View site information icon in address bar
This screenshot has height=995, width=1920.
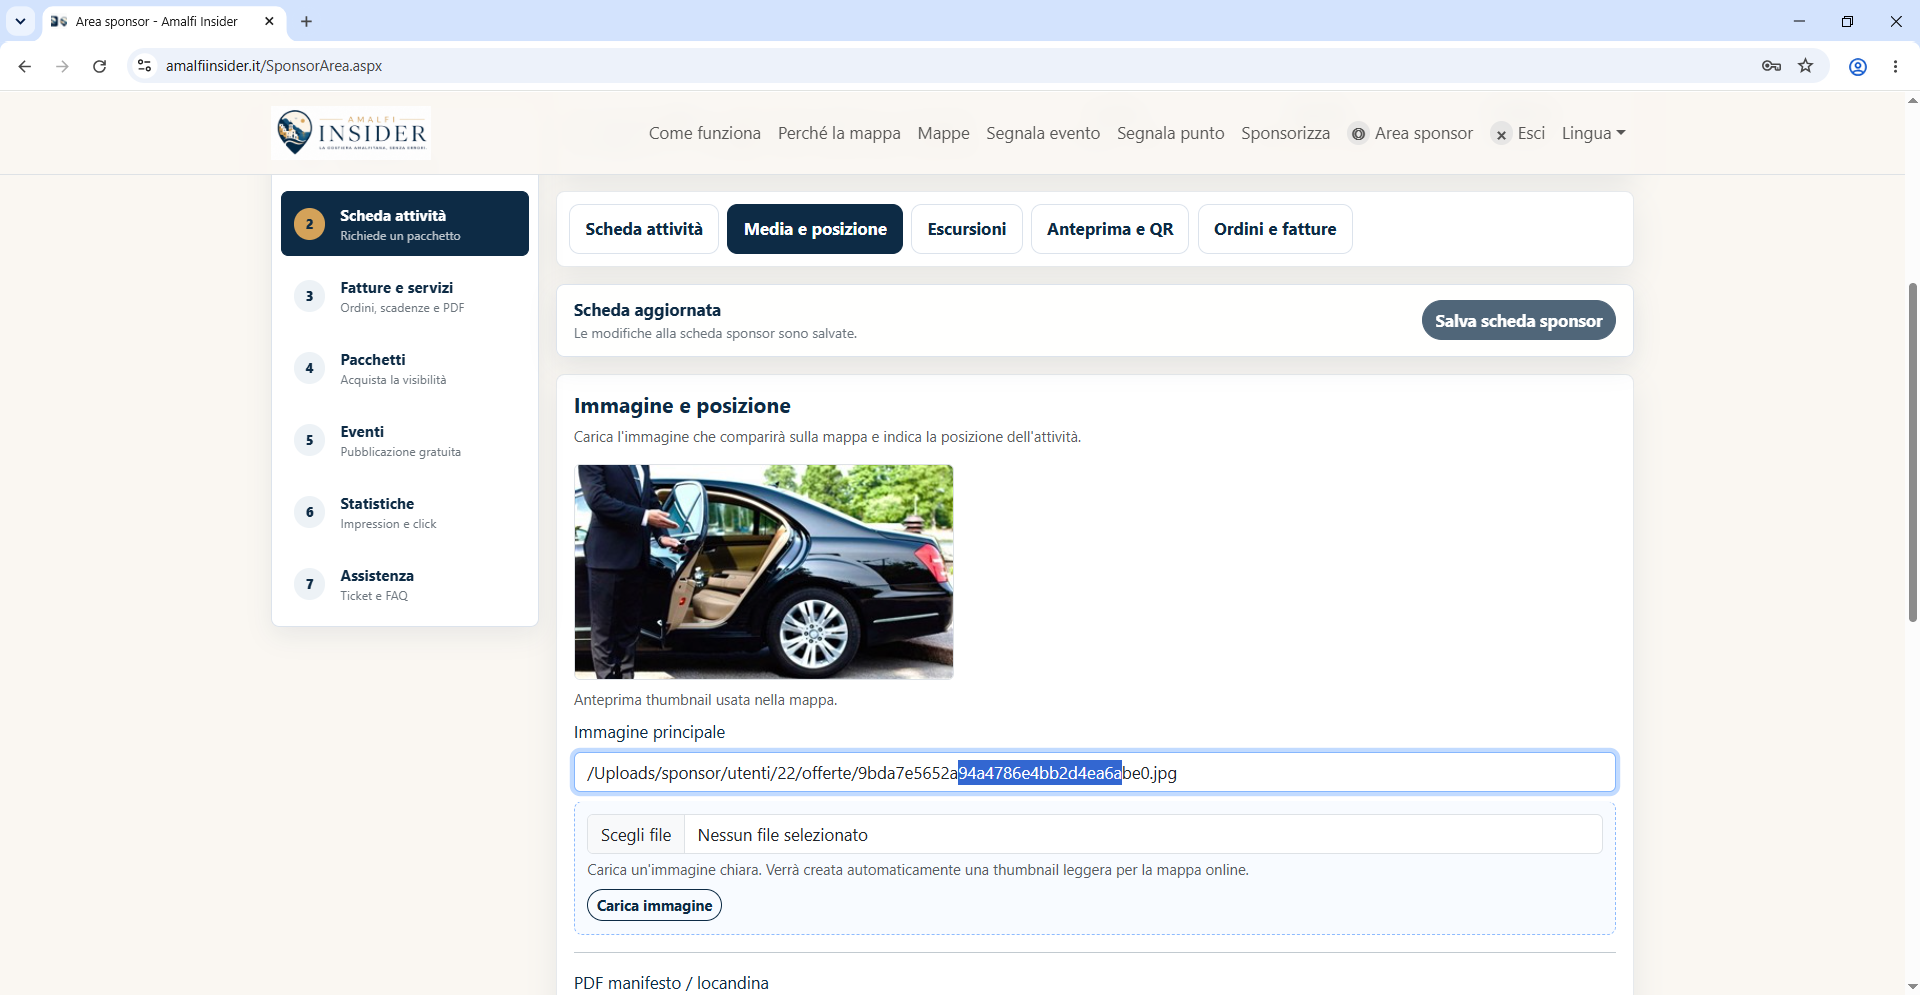click(144, 66)
